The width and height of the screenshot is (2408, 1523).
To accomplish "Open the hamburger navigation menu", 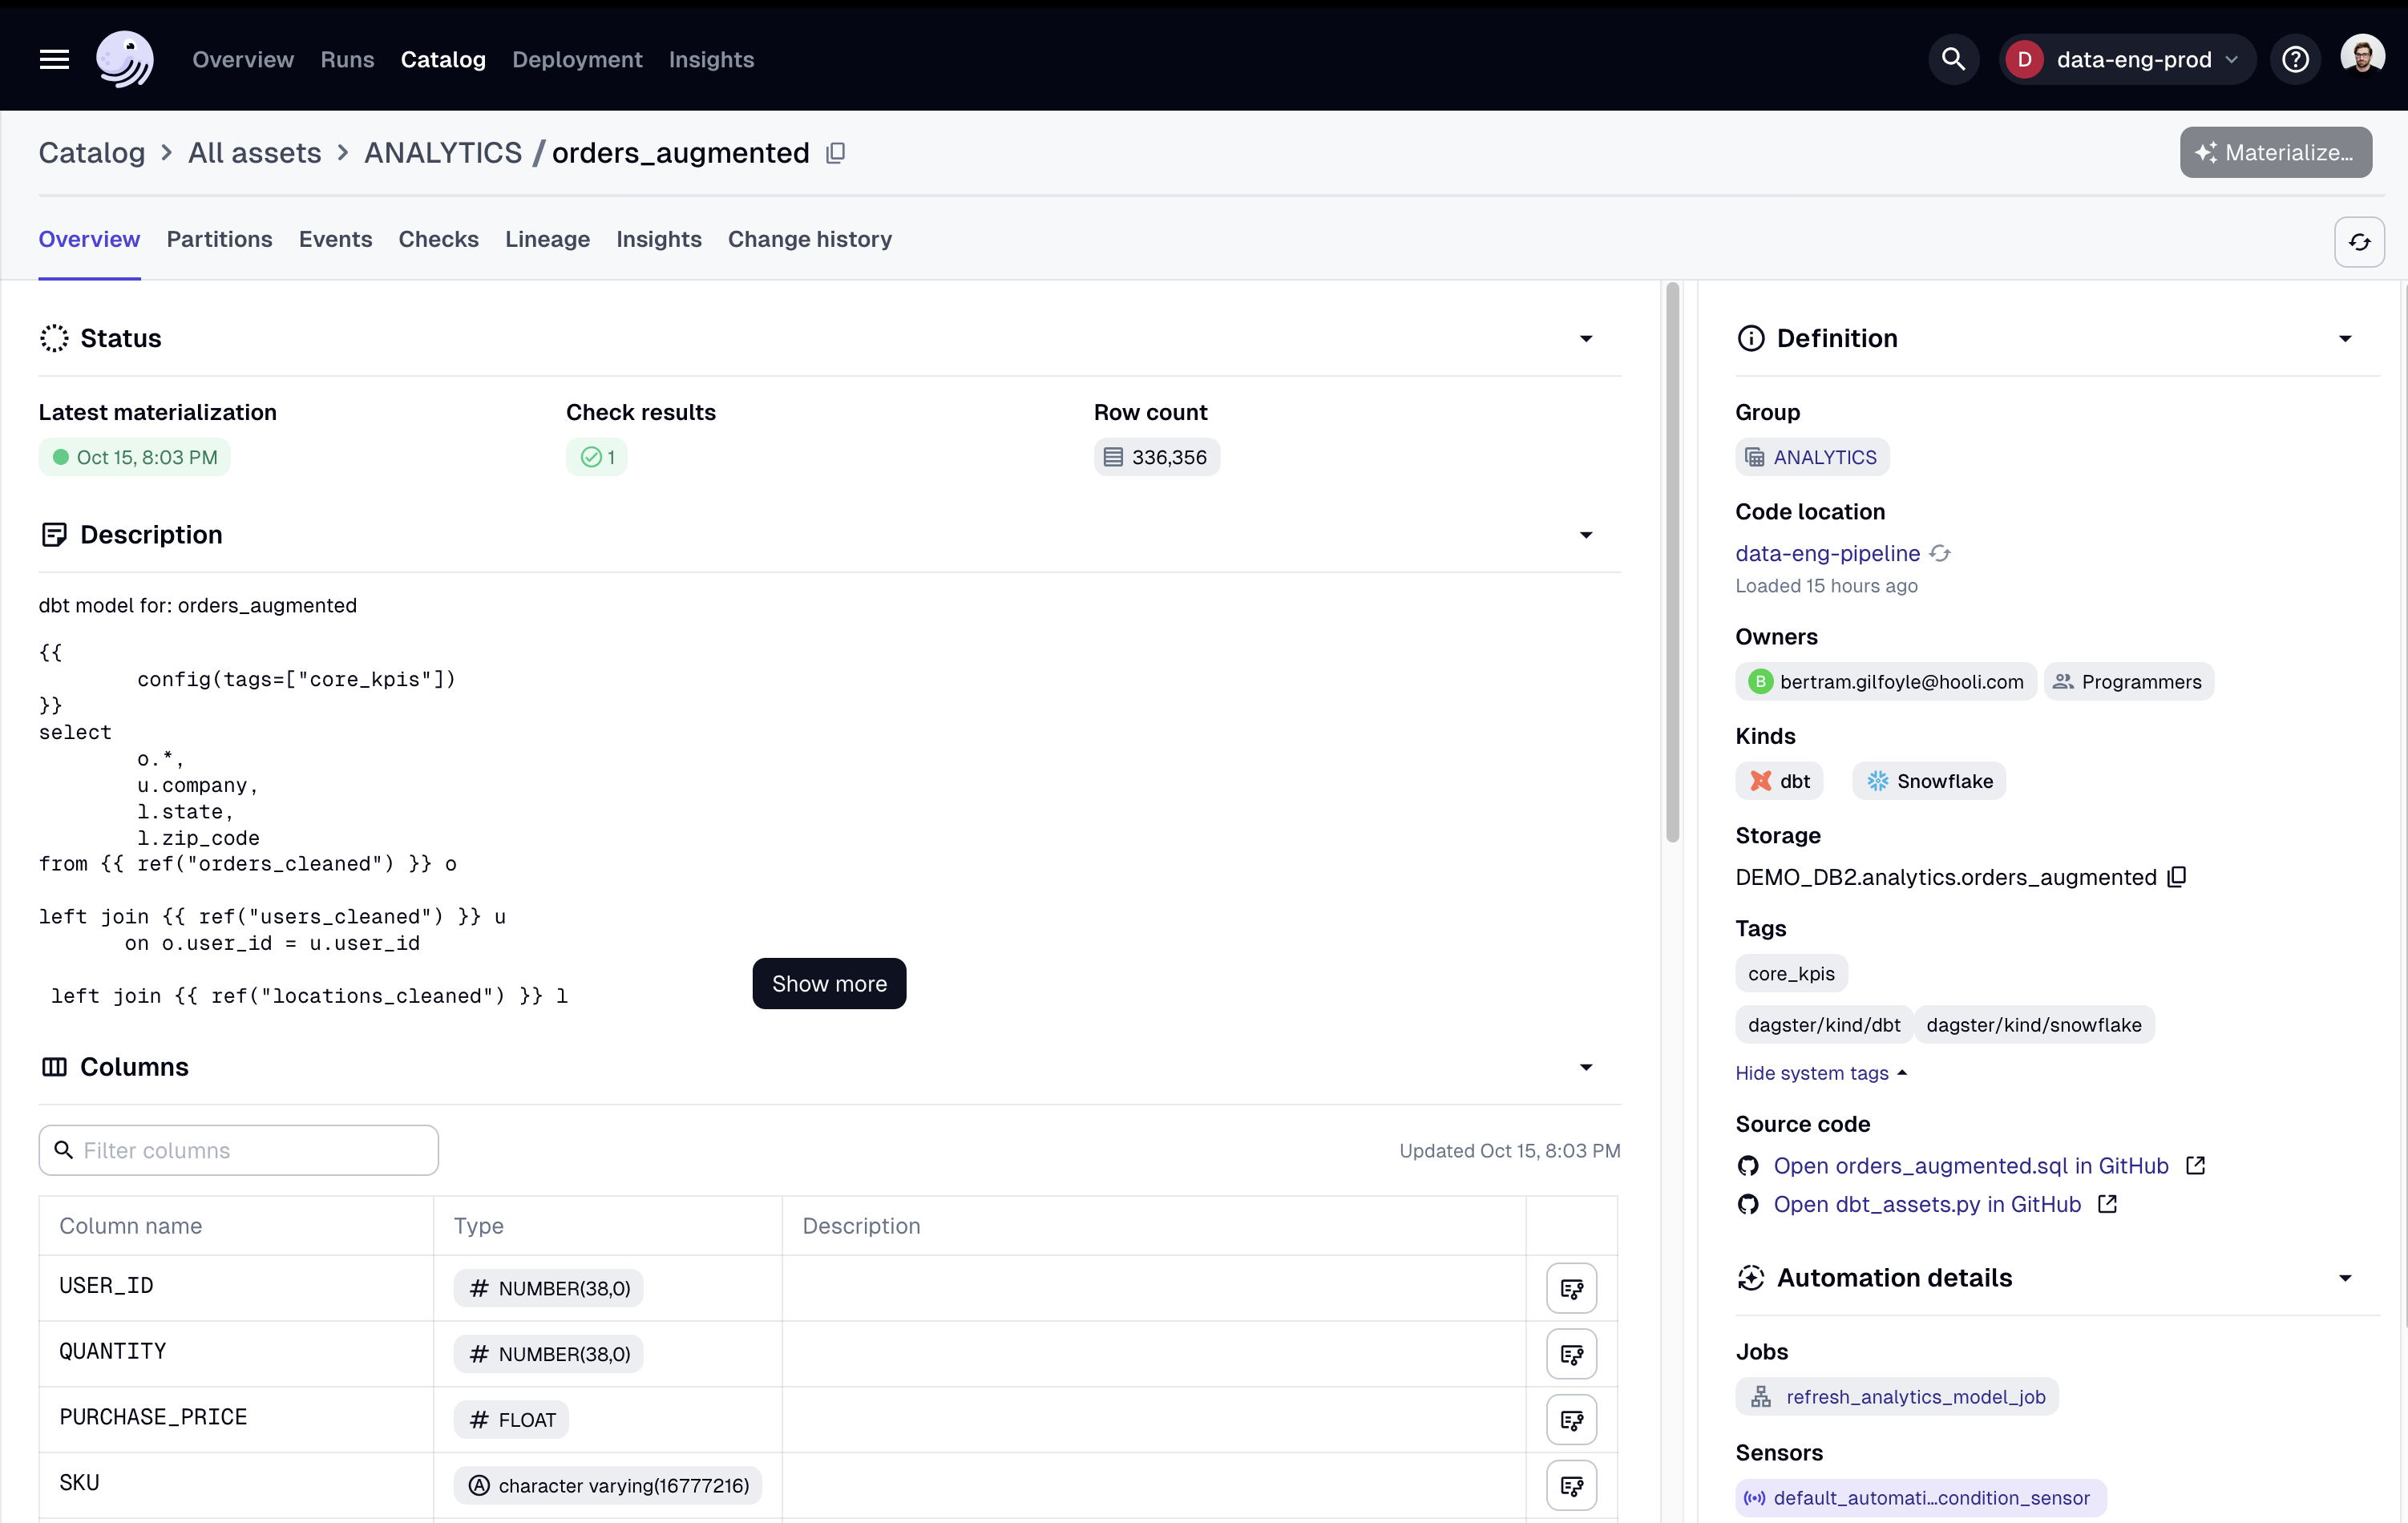I will [54, 60].
